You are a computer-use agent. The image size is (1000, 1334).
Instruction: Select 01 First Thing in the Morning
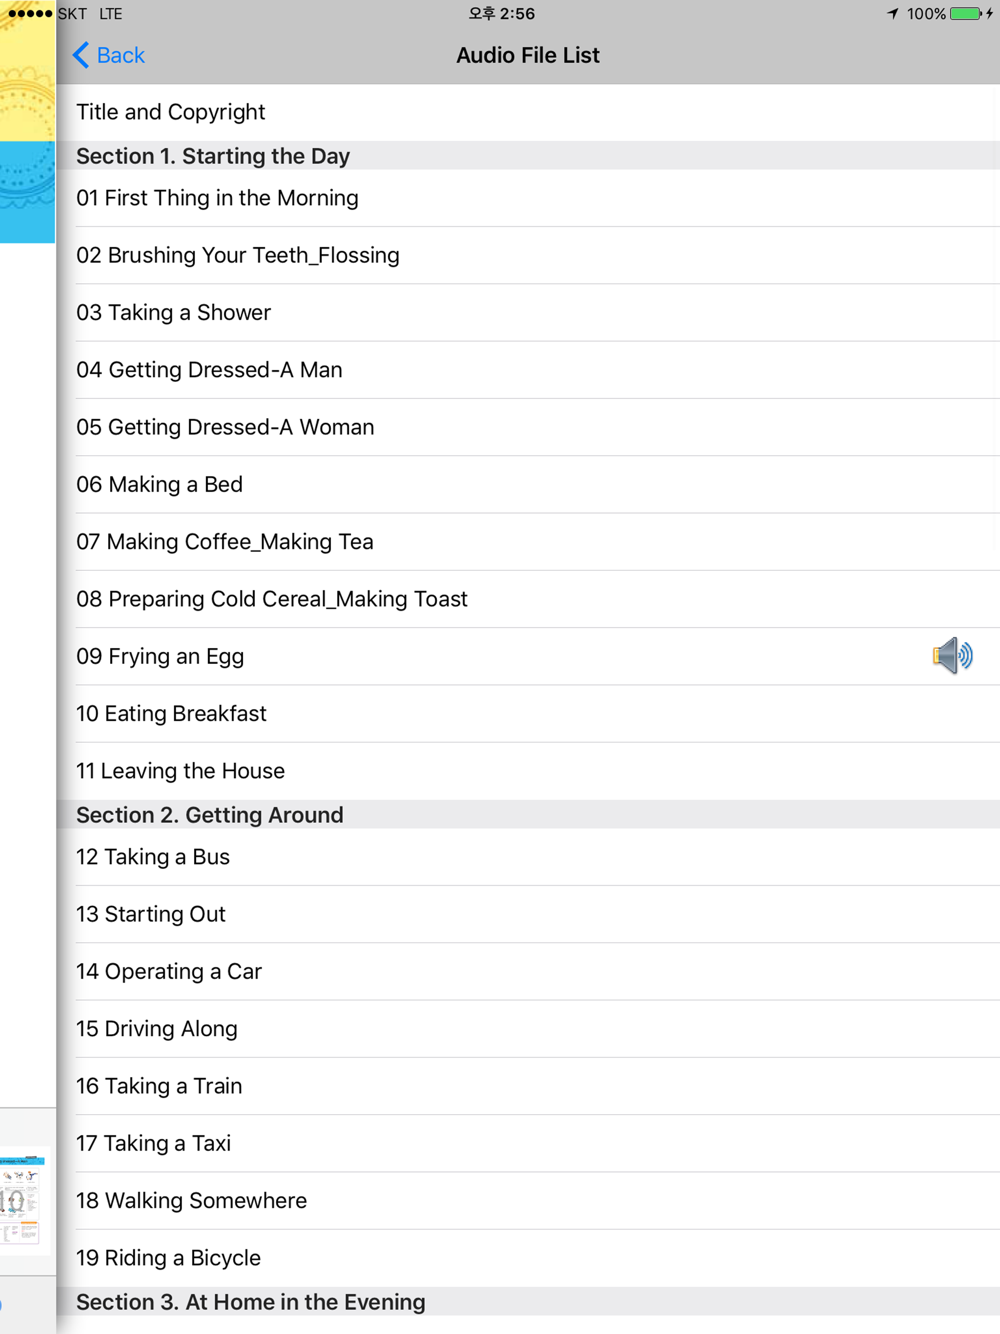point(528,198)
